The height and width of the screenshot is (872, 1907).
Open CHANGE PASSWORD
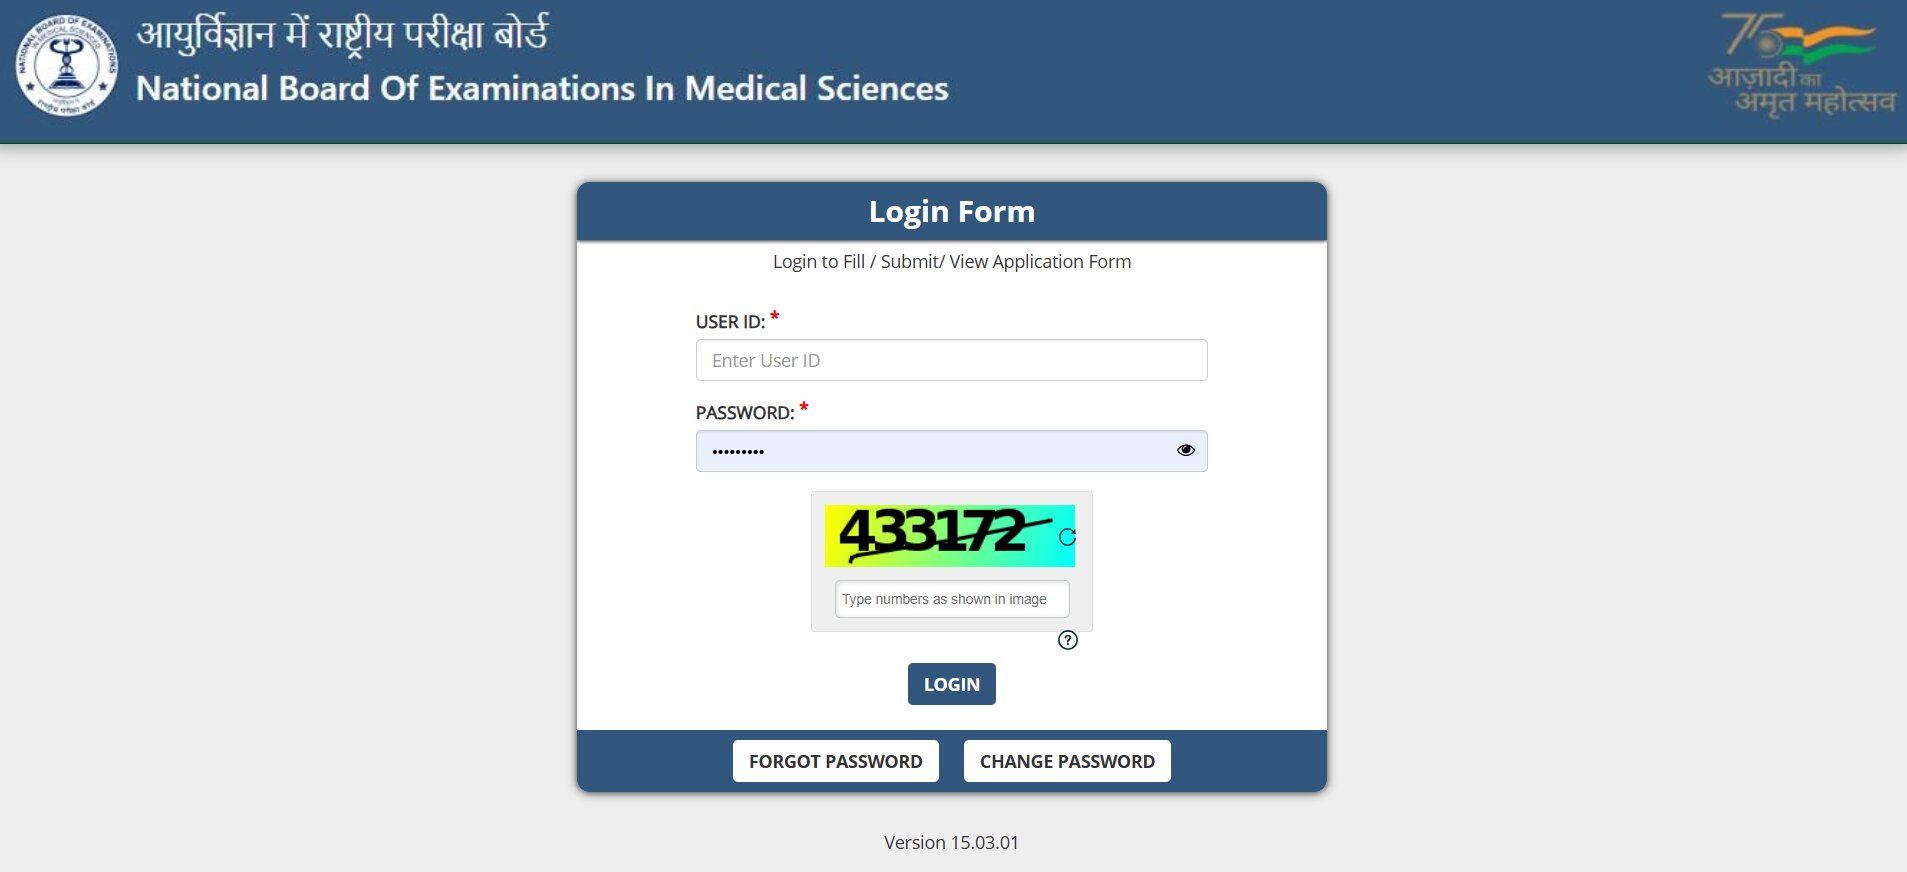coord(1067,761)
